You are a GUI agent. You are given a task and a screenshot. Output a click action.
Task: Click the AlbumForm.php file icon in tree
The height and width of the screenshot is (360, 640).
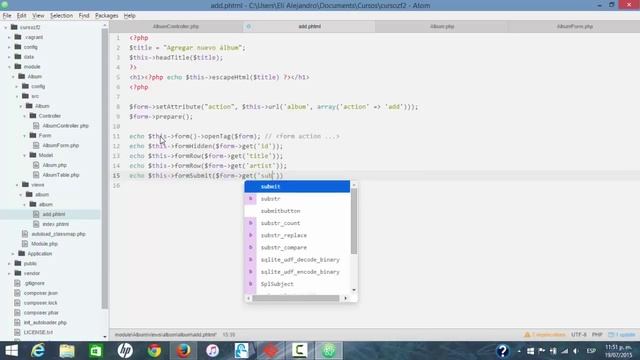click(36, 145)
